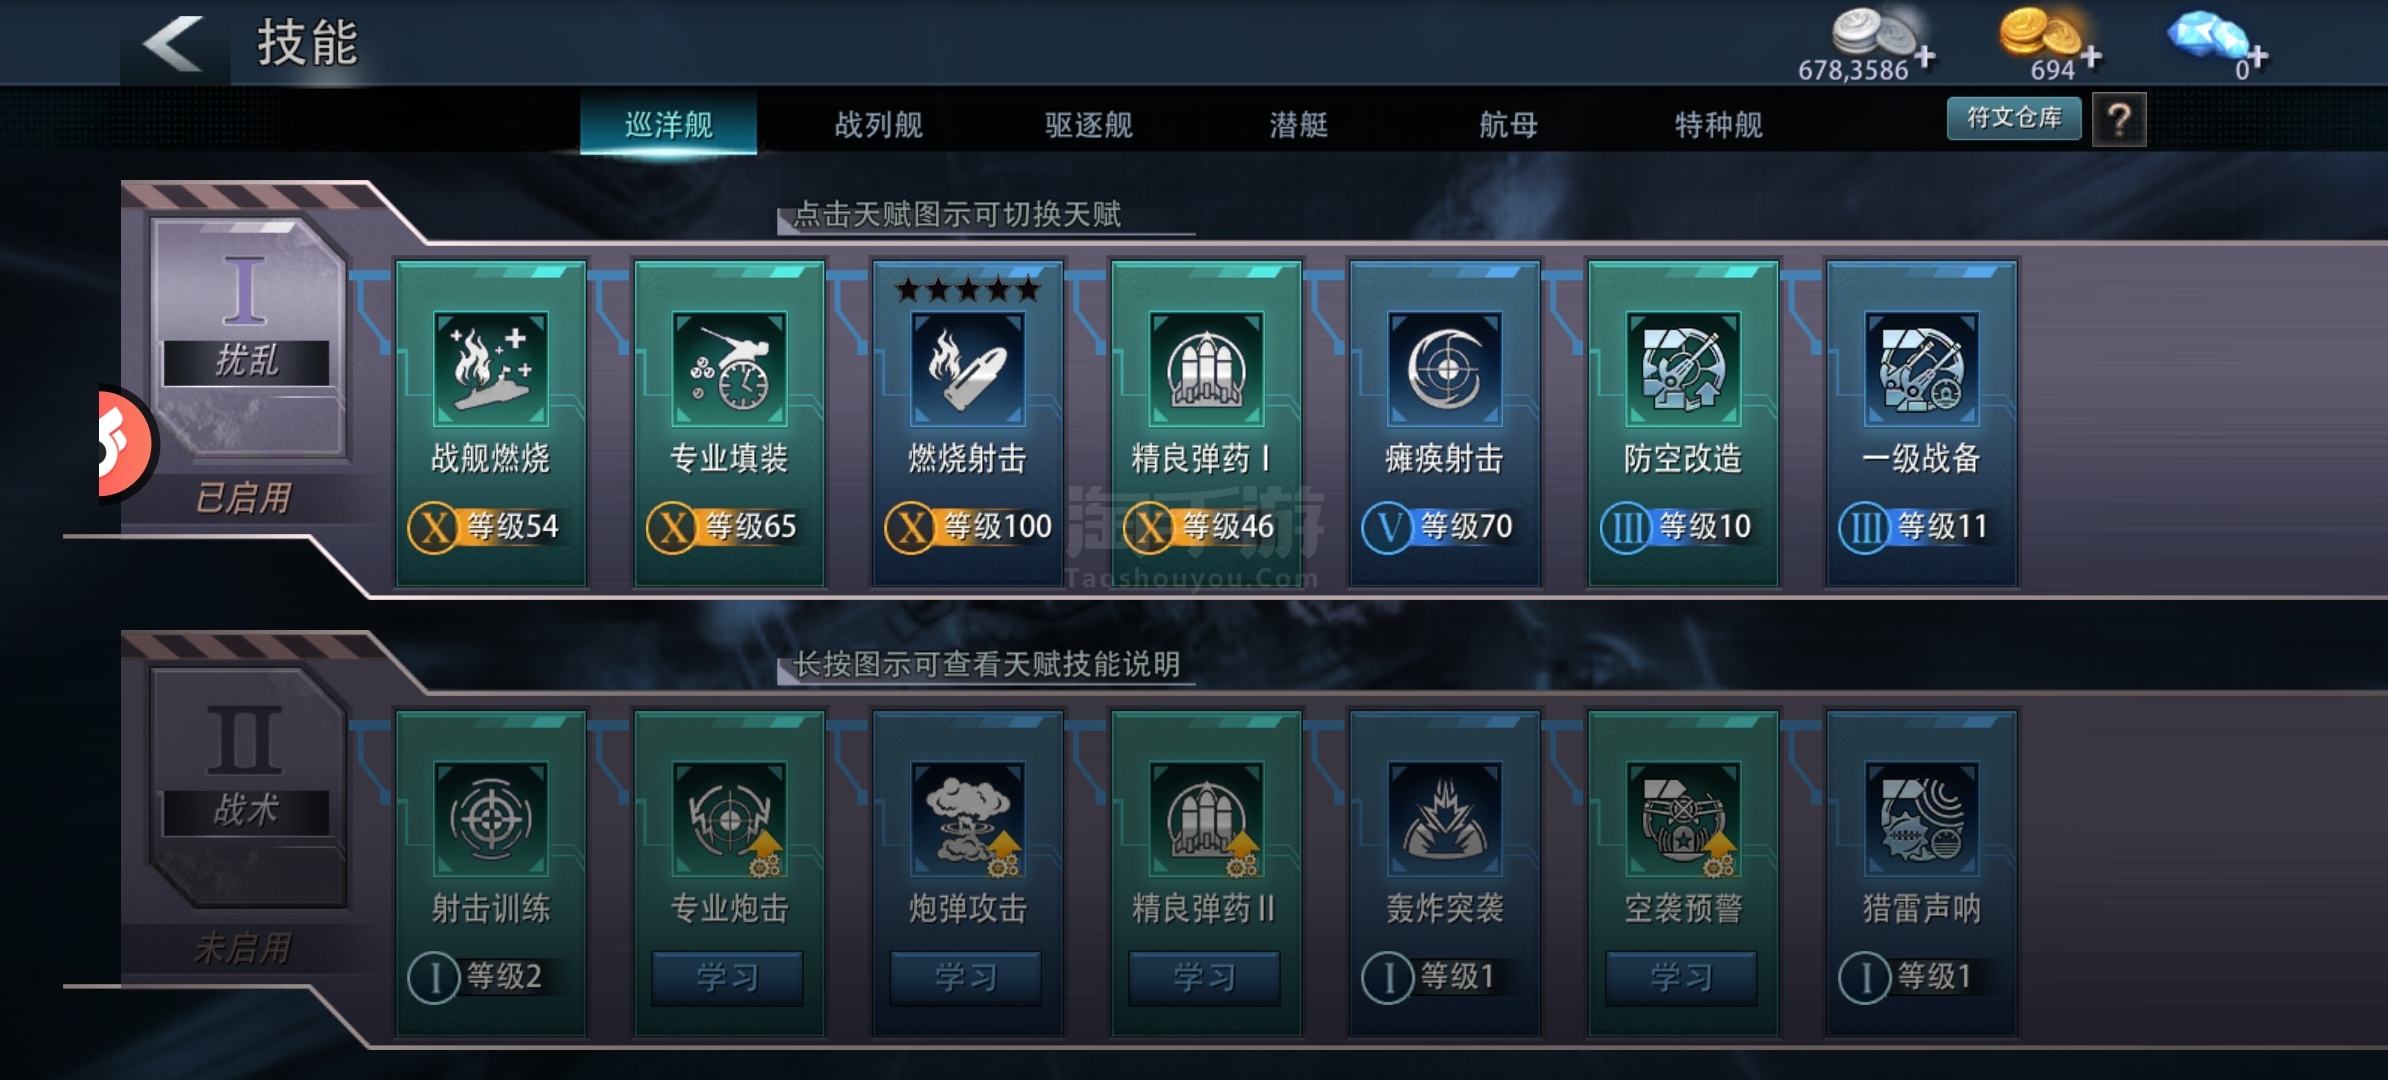Open help with the question mark icon
Image resolution: width=2388 pixels, height=1080 pixels.
click(2119, 120)
